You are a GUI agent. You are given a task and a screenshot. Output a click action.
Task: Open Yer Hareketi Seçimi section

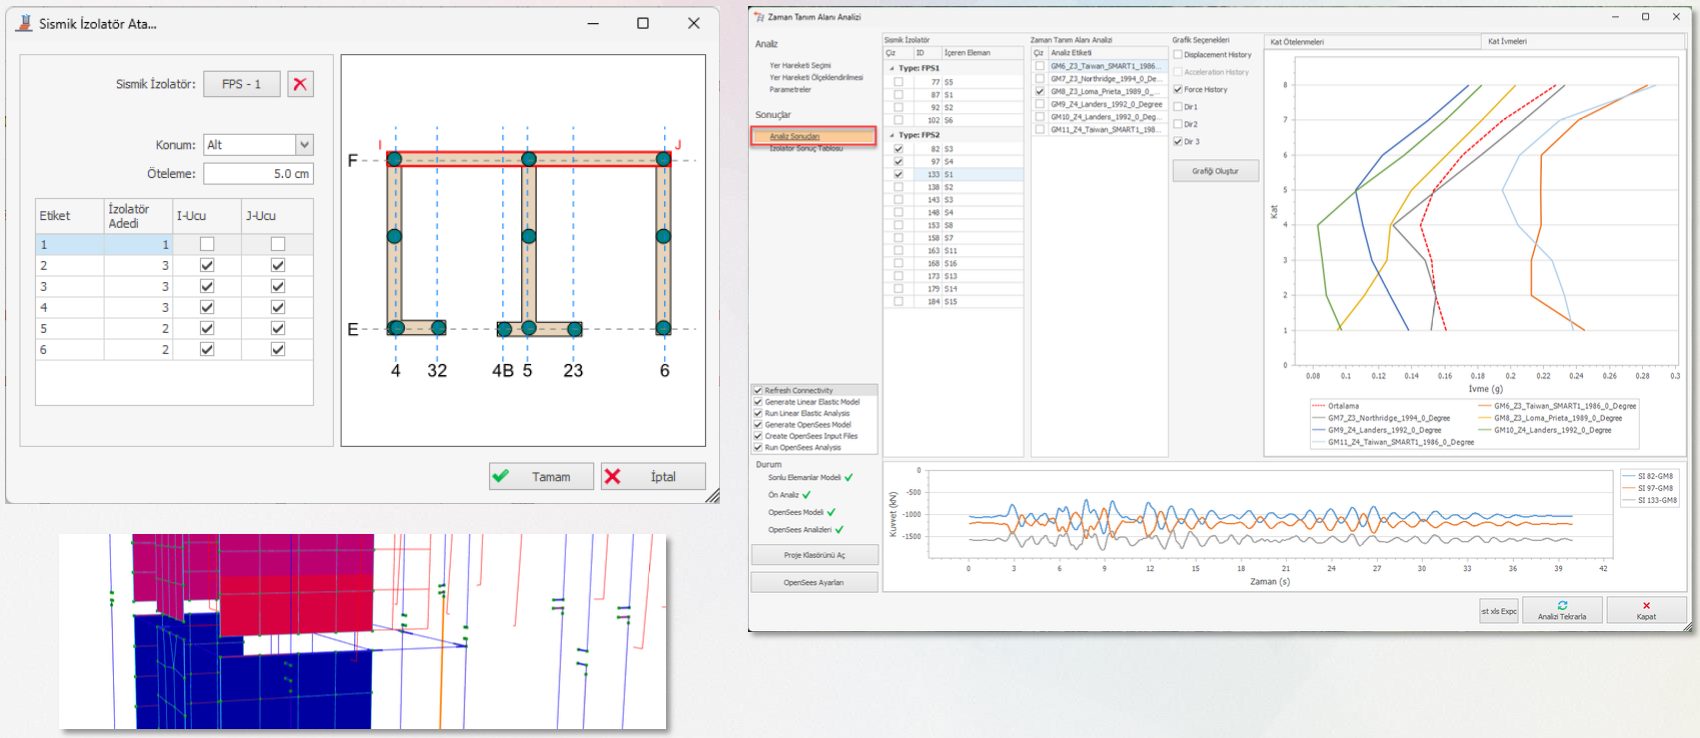coord(800,65)
